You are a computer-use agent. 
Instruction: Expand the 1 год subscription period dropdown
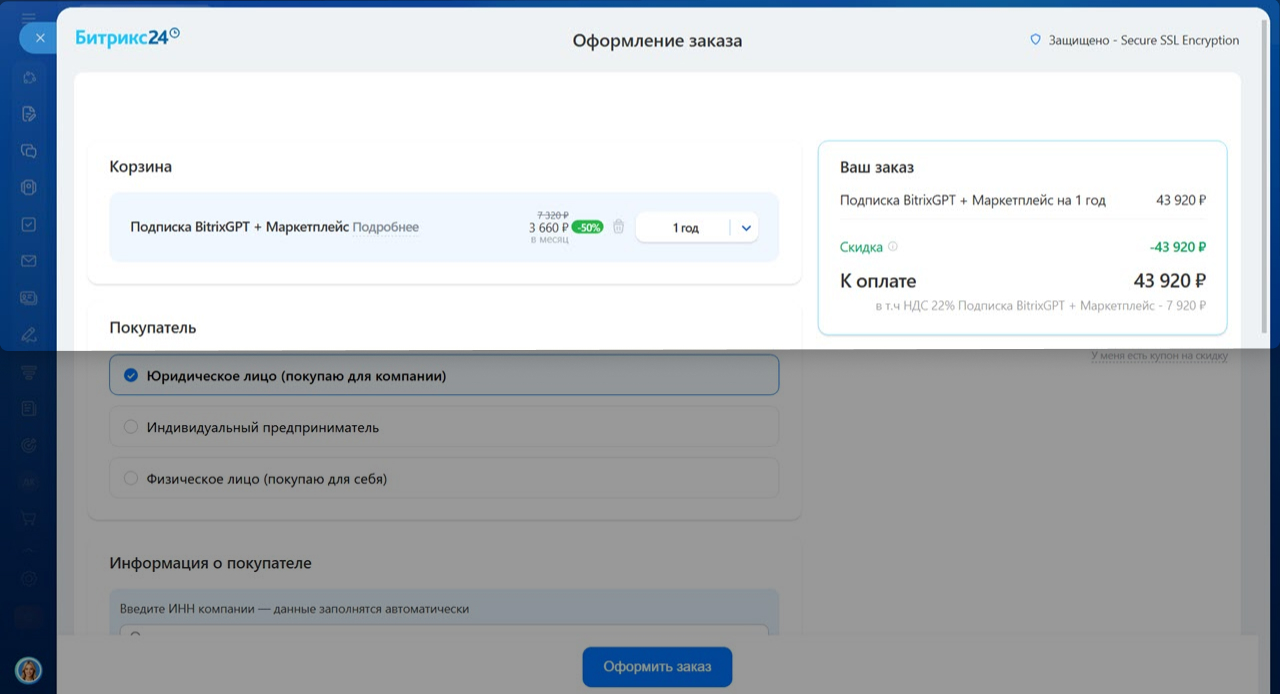(x=745, y=228)
